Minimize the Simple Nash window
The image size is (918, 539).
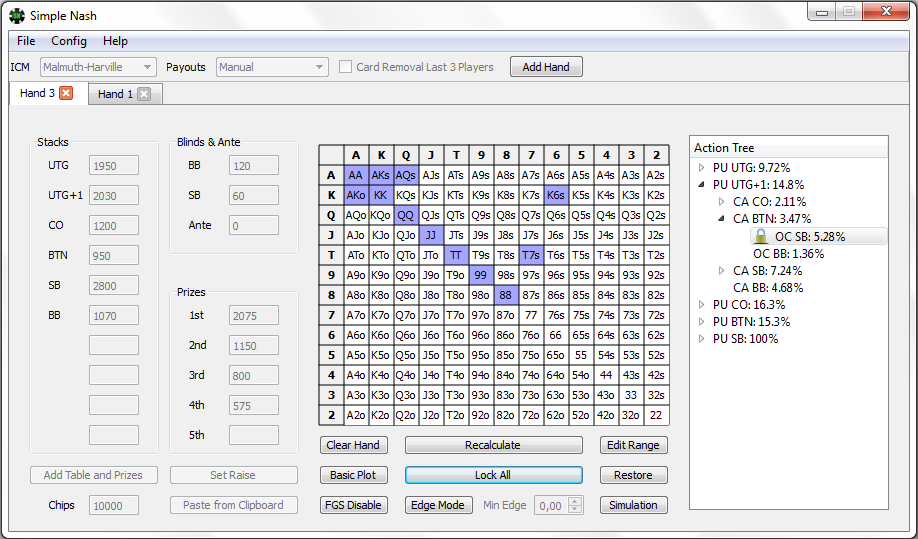pyautogui.click(x=821, y=12)
